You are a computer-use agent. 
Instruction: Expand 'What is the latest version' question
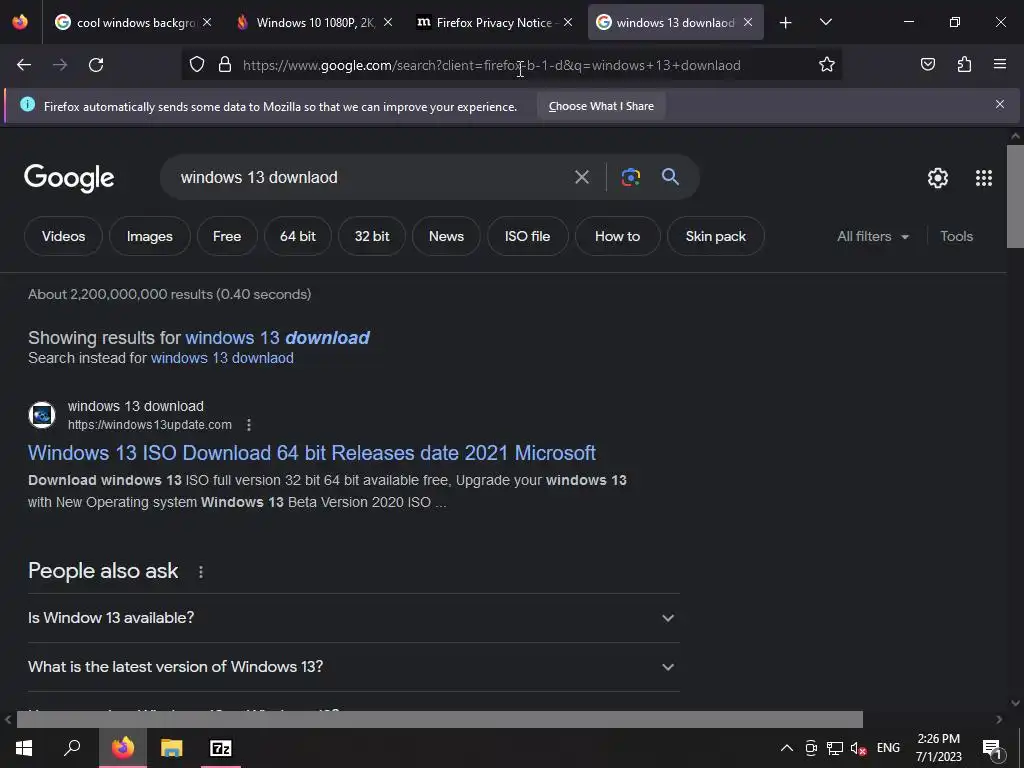(353, 667)
